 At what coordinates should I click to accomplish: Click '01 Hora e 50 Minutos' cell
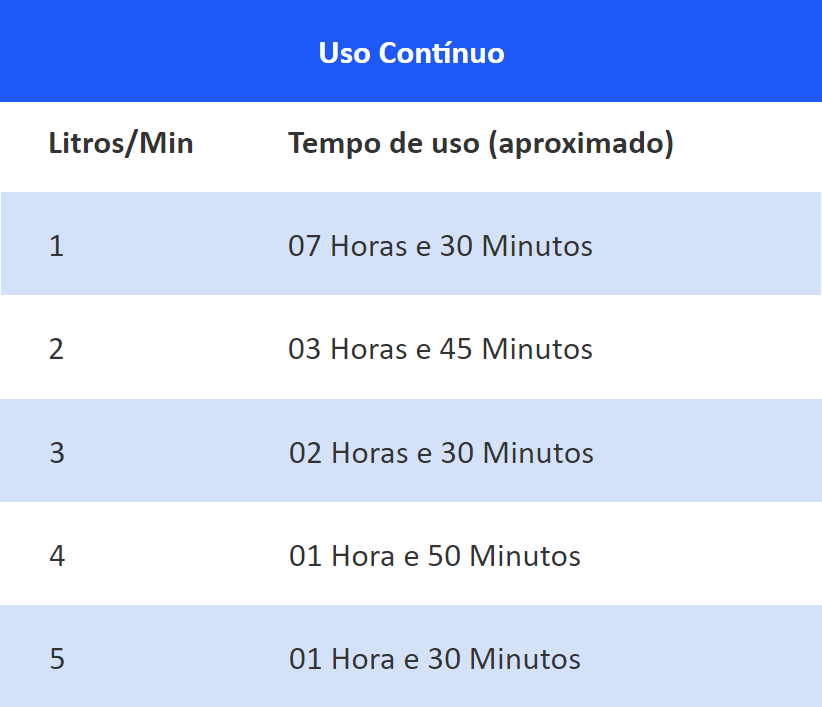click(x=435, y=556)
